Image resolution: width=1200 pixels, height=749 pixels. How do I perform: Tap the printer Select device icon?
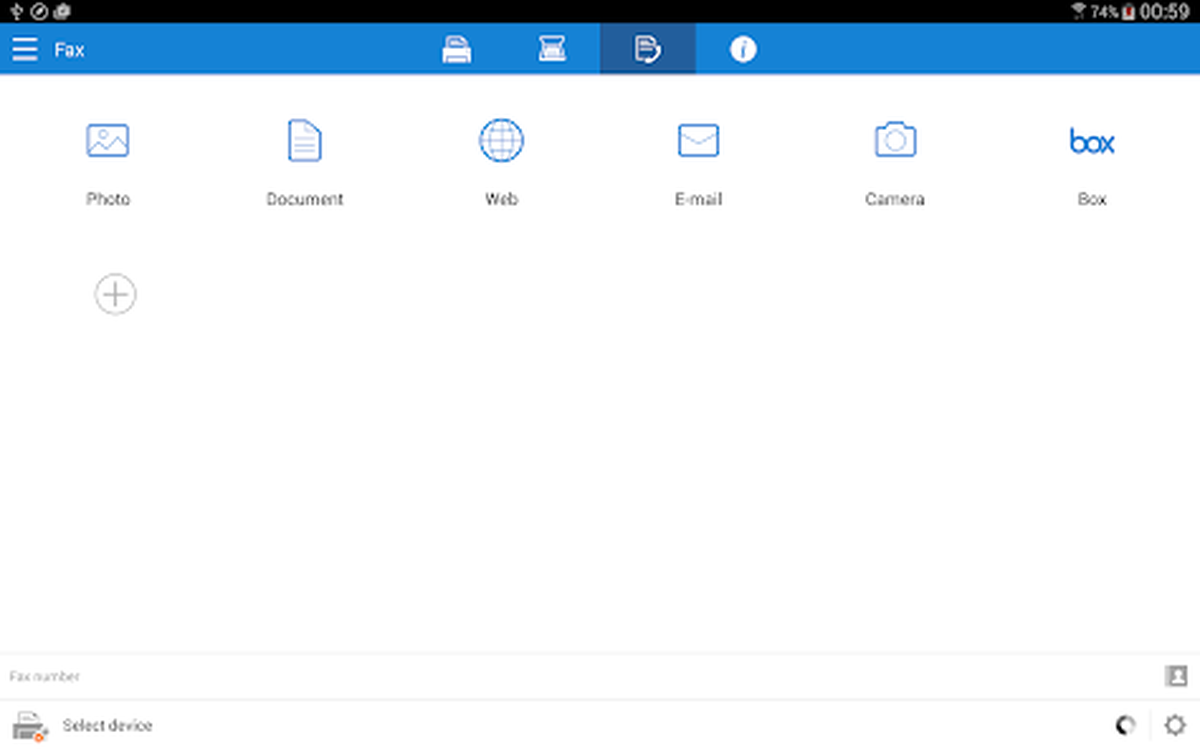click(x=29, y=726)
